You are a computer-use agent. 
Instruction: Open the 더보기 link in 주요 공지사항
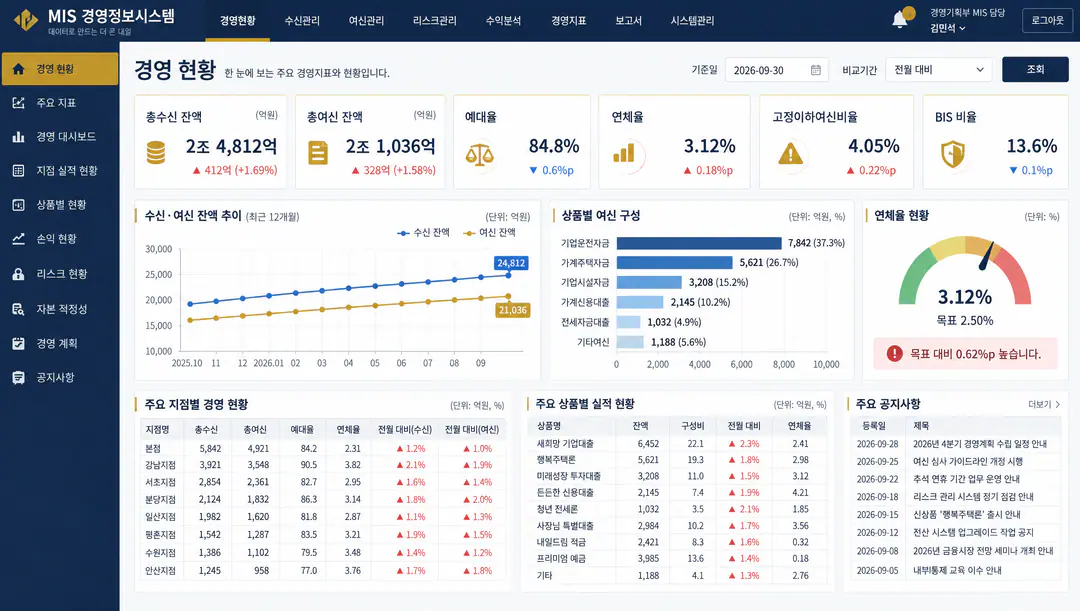(1043, 404)
